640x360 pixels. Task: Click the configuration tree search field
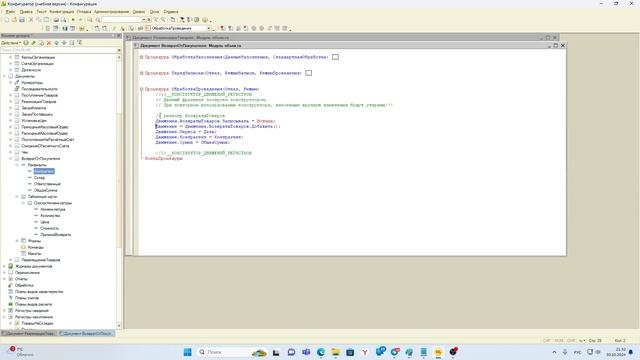[x=58, y=50]
